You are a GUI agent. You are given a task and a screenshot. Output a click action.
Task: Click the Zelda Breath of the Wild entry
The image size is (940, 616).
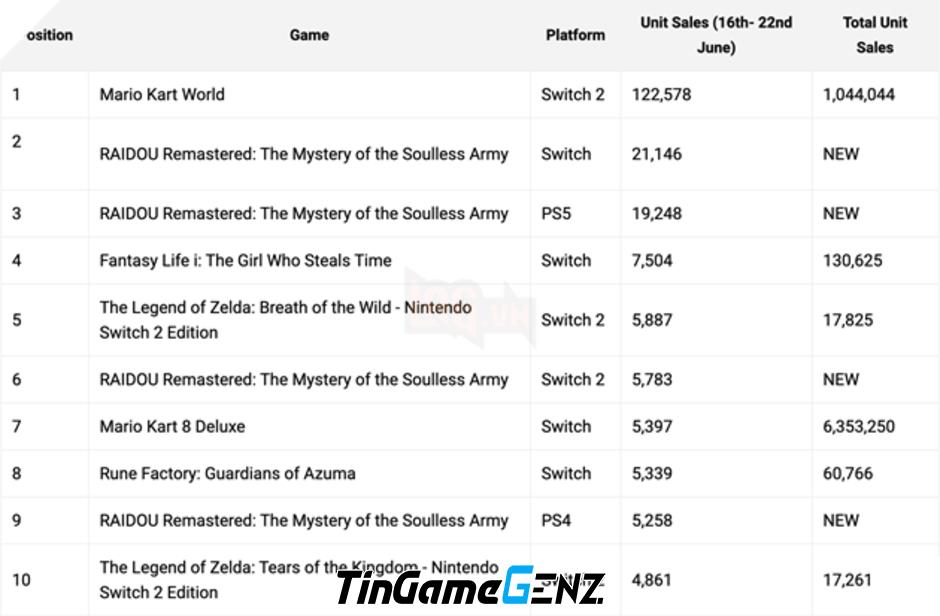point(285,320)
